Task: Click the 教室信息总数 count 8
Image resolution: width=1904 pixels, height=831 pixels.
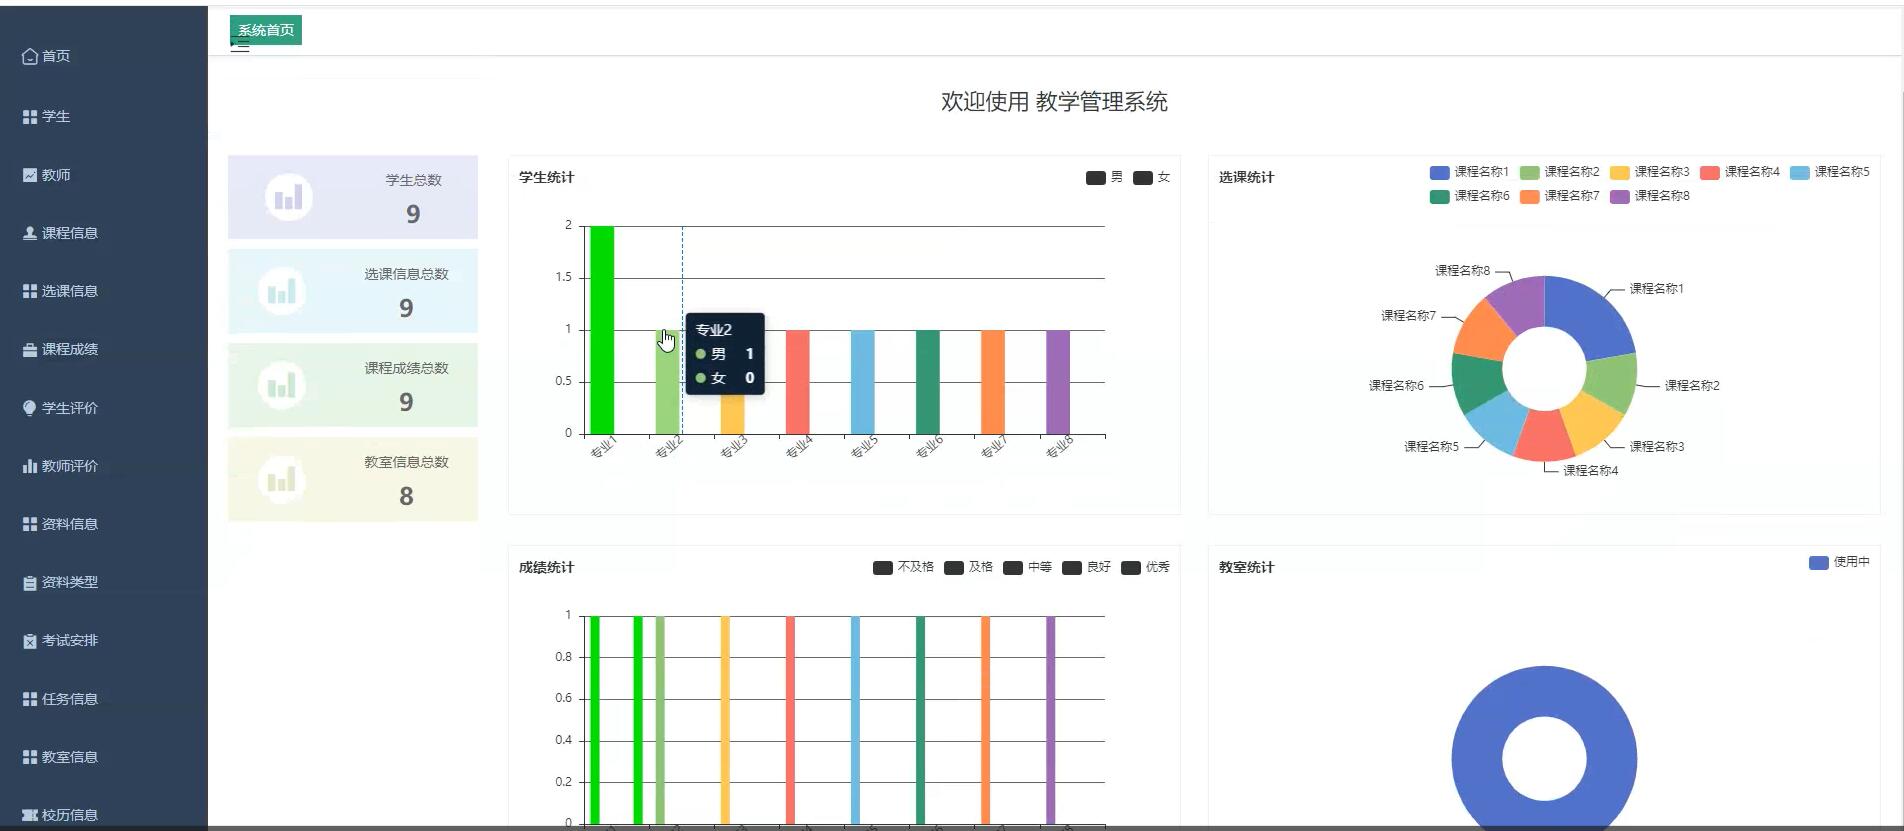Action: 406,496
